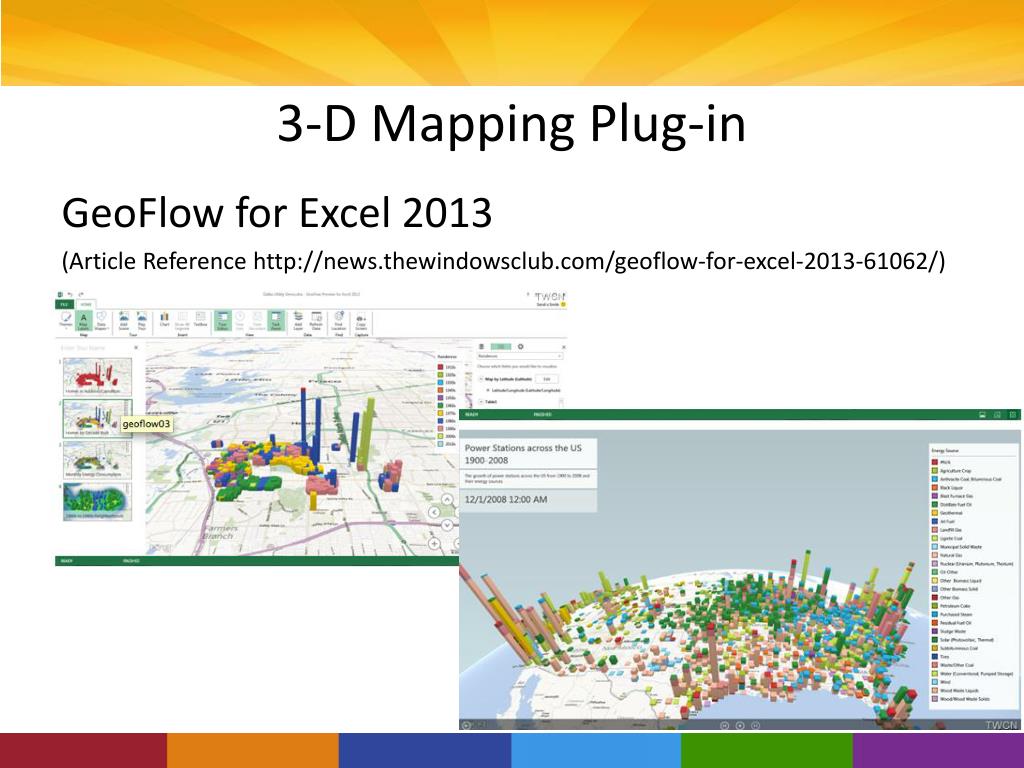Click the previous scene playback button
This screenshot has height=768, width=1024.
pos(724,726)
